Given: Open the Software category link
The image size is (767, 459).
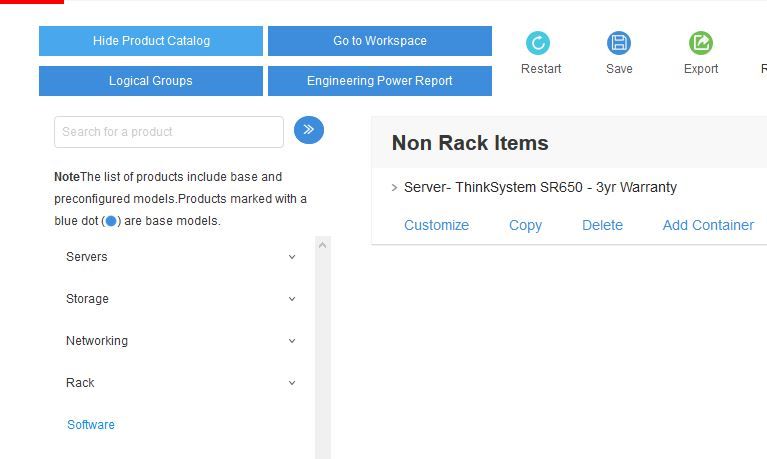Looking at the screenshot, I should 91,425.
